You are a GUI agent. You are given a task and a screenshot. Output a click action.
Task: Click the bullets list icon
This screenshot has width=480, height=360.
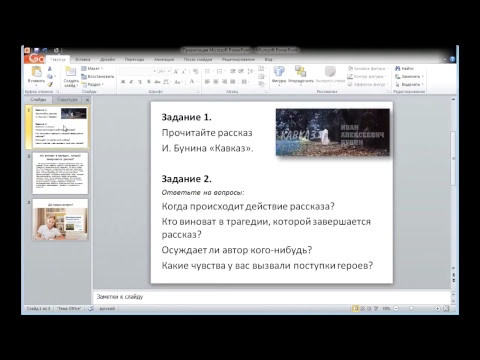click(208, 71)
